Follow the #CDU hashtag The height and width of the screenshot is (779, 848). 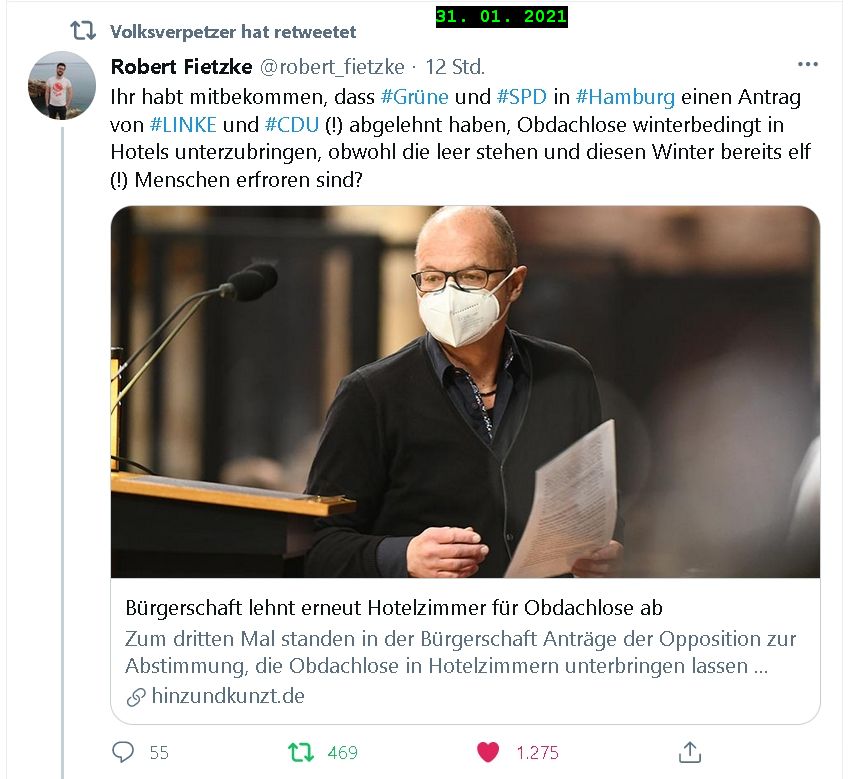click(292, 124)
